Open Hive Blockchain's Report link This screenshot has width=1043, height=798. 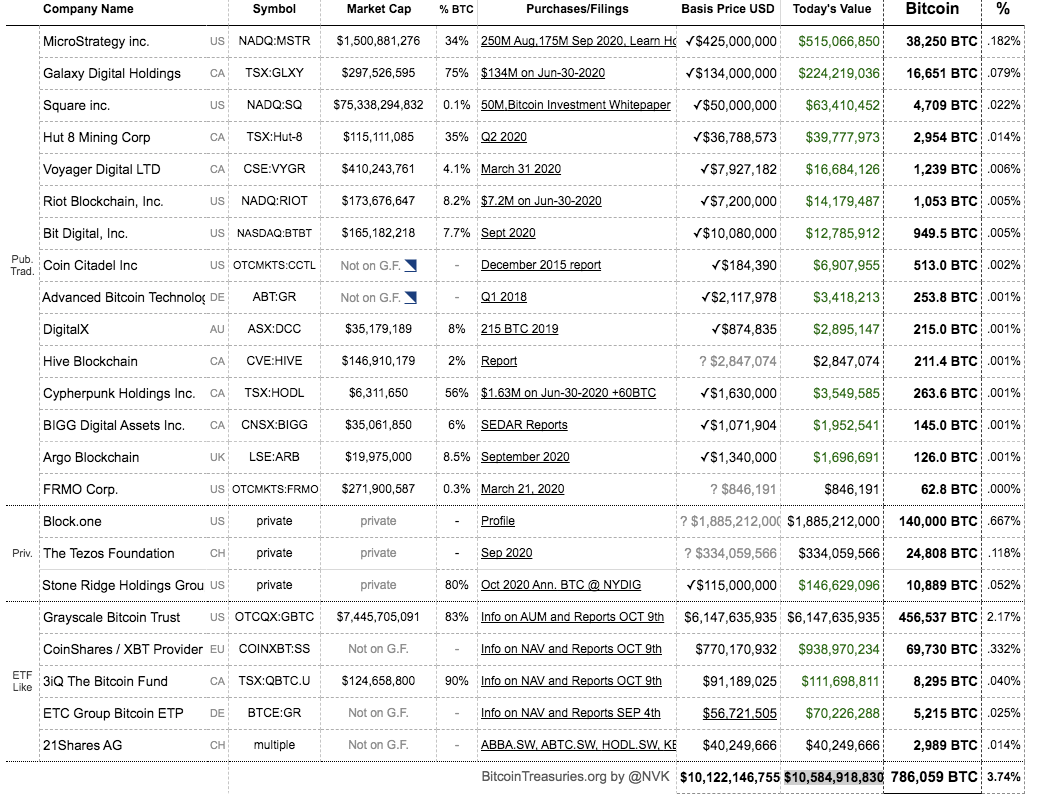pyautogui.click(x=499, y=361)
